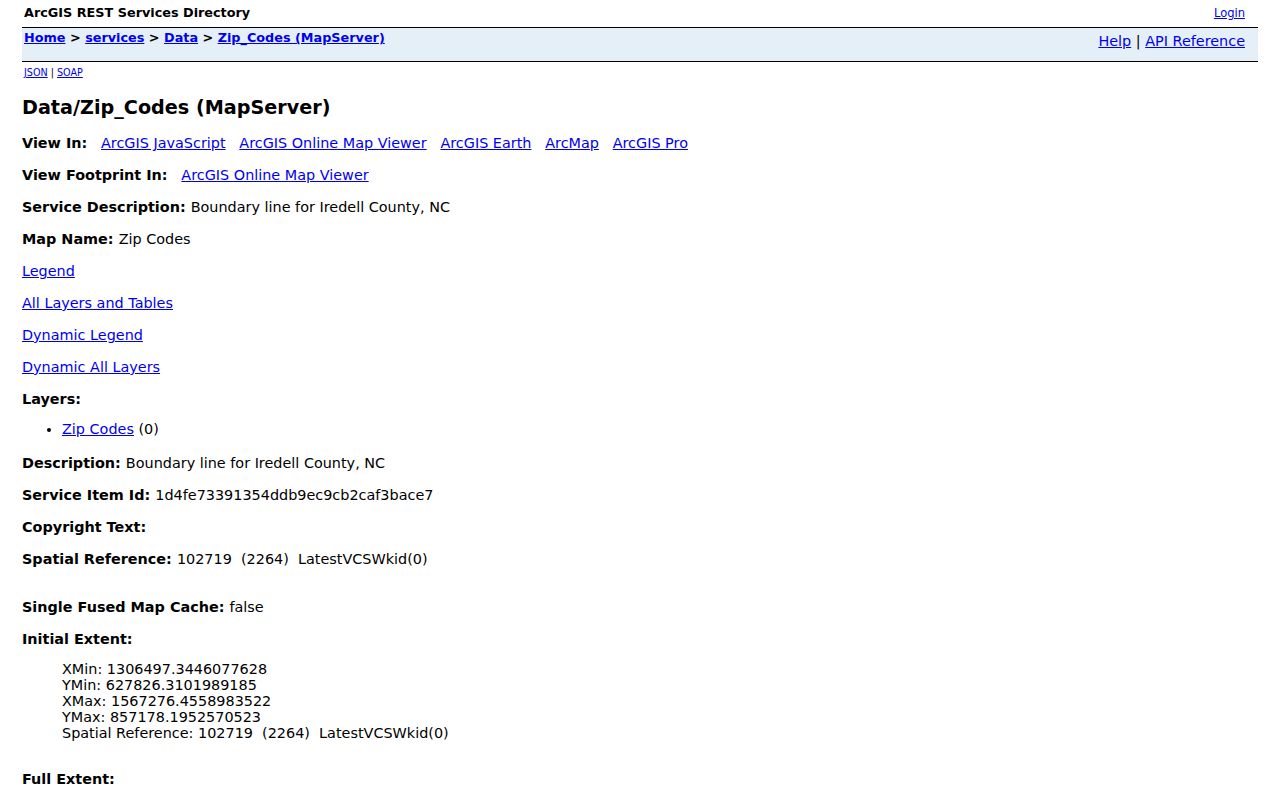Click the ArcGIS REST Services Directory title
1280x800 pixels.
coord(137,13)
